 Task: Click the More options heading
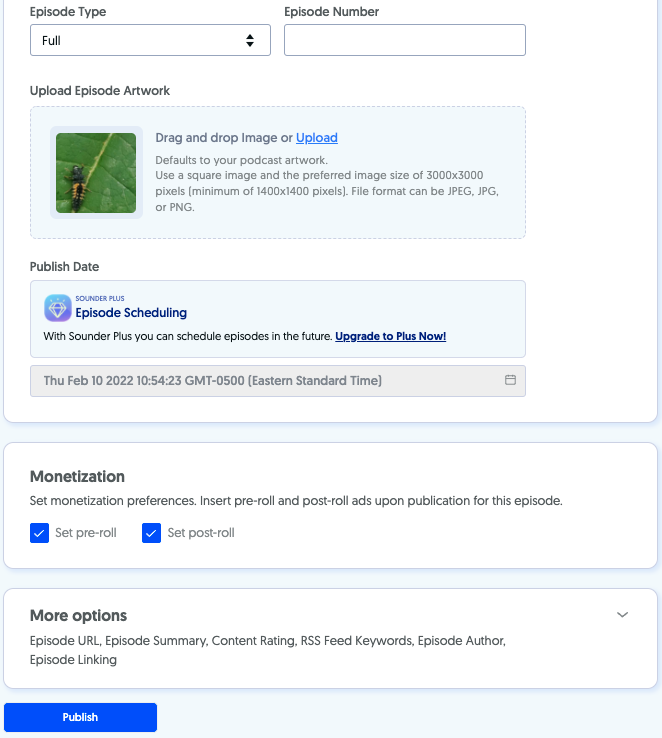[x=78, y=616]
